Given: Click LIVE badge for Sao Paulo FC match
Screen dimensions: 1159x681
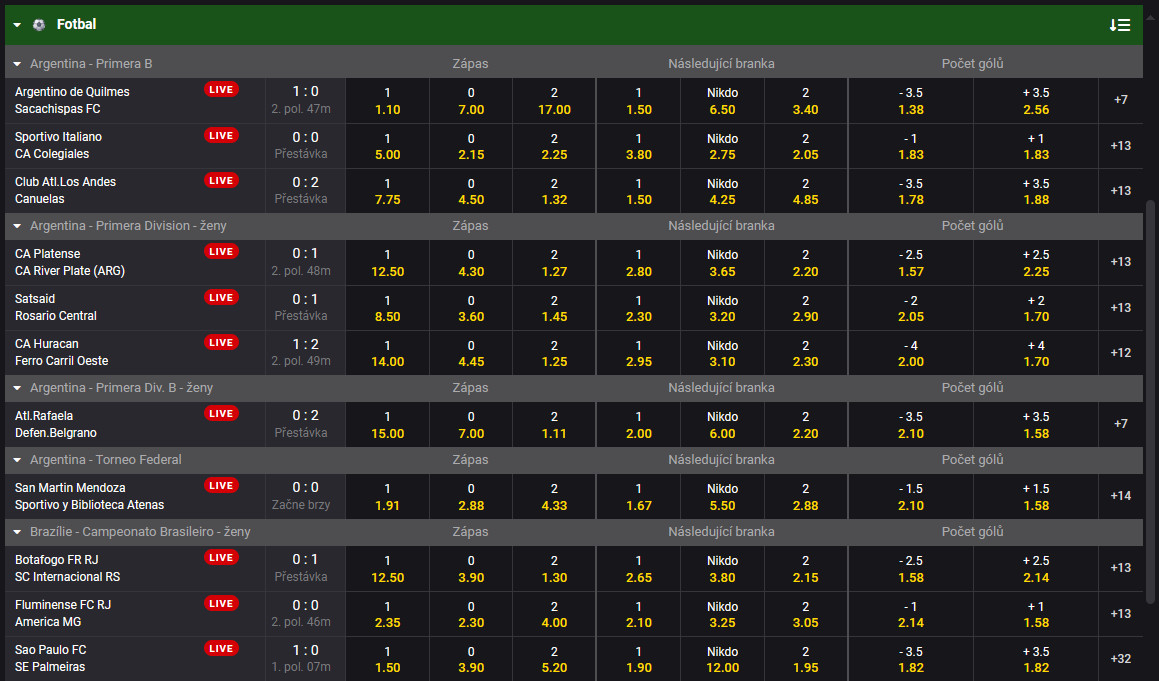Looking at the screenshot, I should (221, 648).
